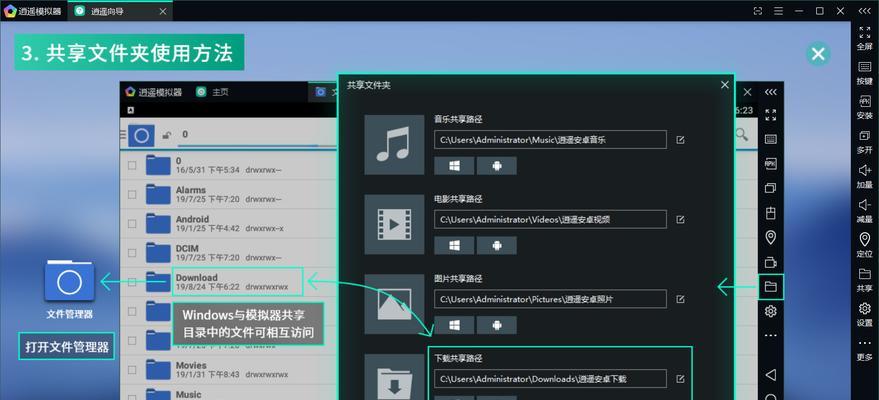Open the DCIM folder in the file list
Viewport: 879px width, 400px height.
pyautogui.click(x=229, y=253)
